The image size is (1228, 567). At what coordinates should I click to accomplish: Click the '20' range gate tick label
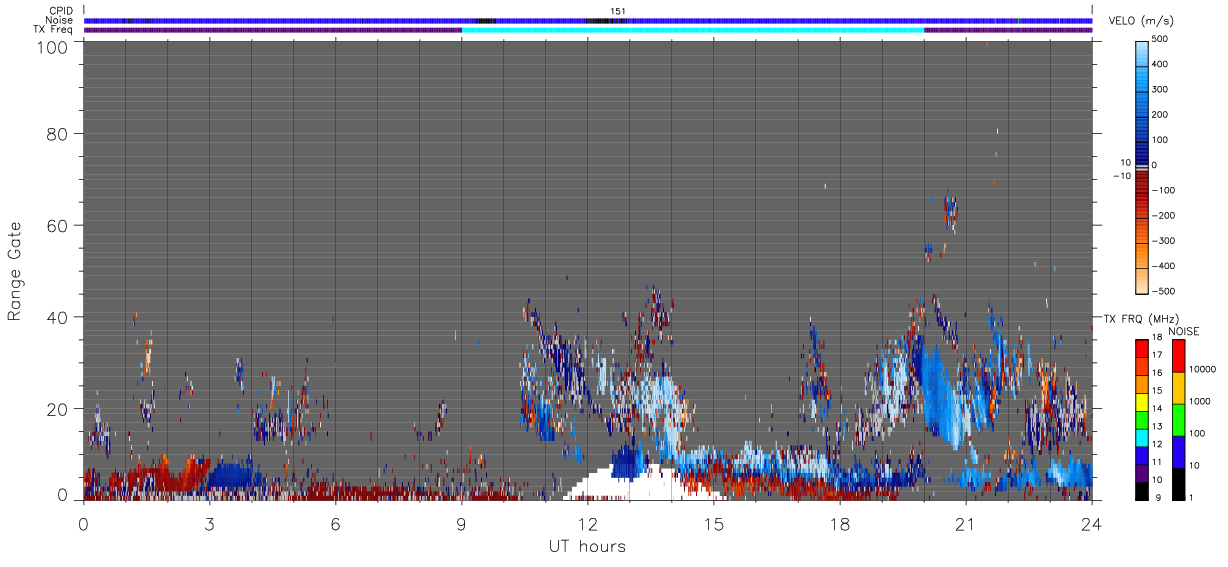(x=55, y=409)
